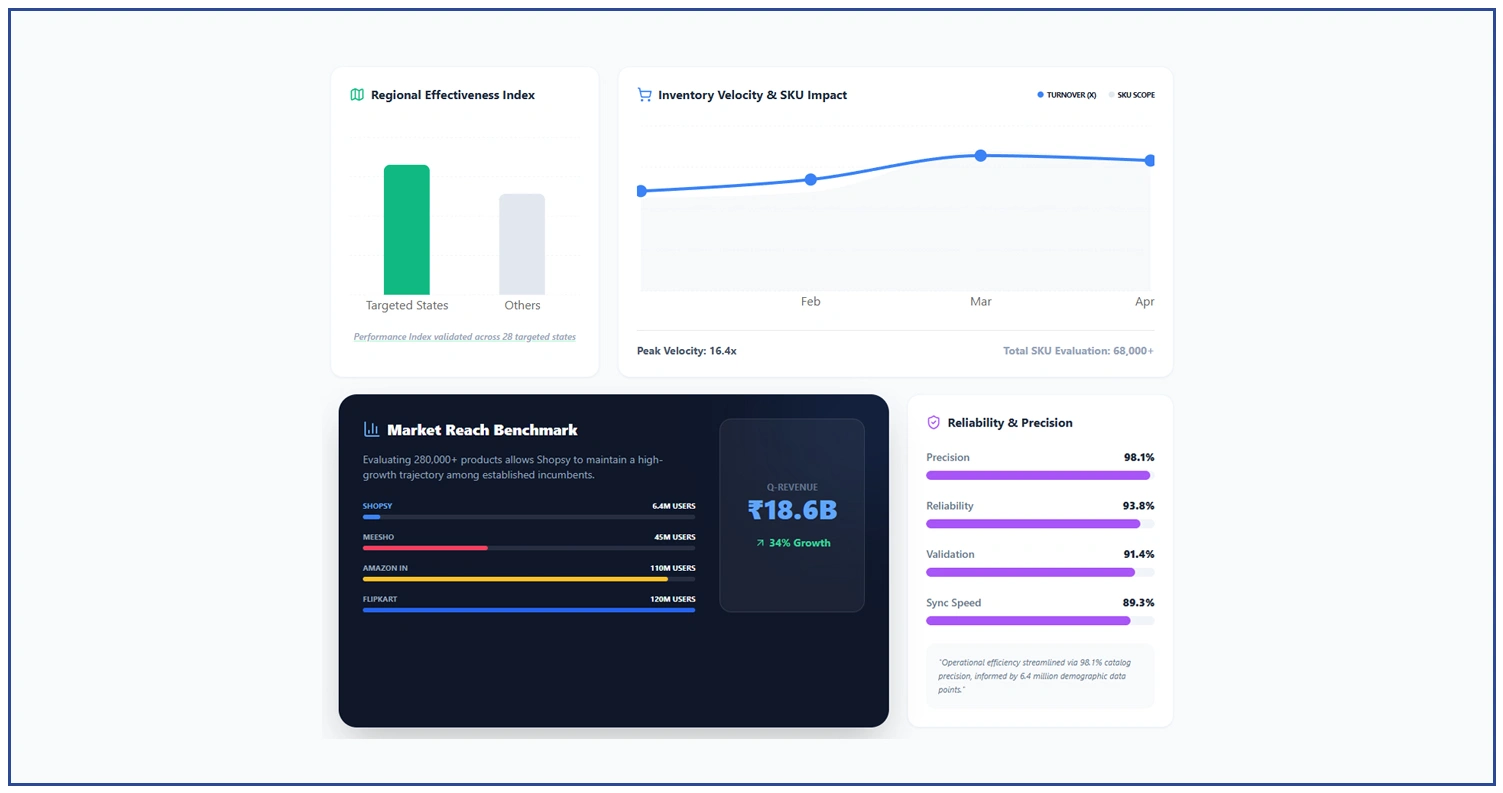Click the Q-REVENUE summary card
Viewport: 1503px width, 793px height.
pyautogui.click(x=792, y=515)
